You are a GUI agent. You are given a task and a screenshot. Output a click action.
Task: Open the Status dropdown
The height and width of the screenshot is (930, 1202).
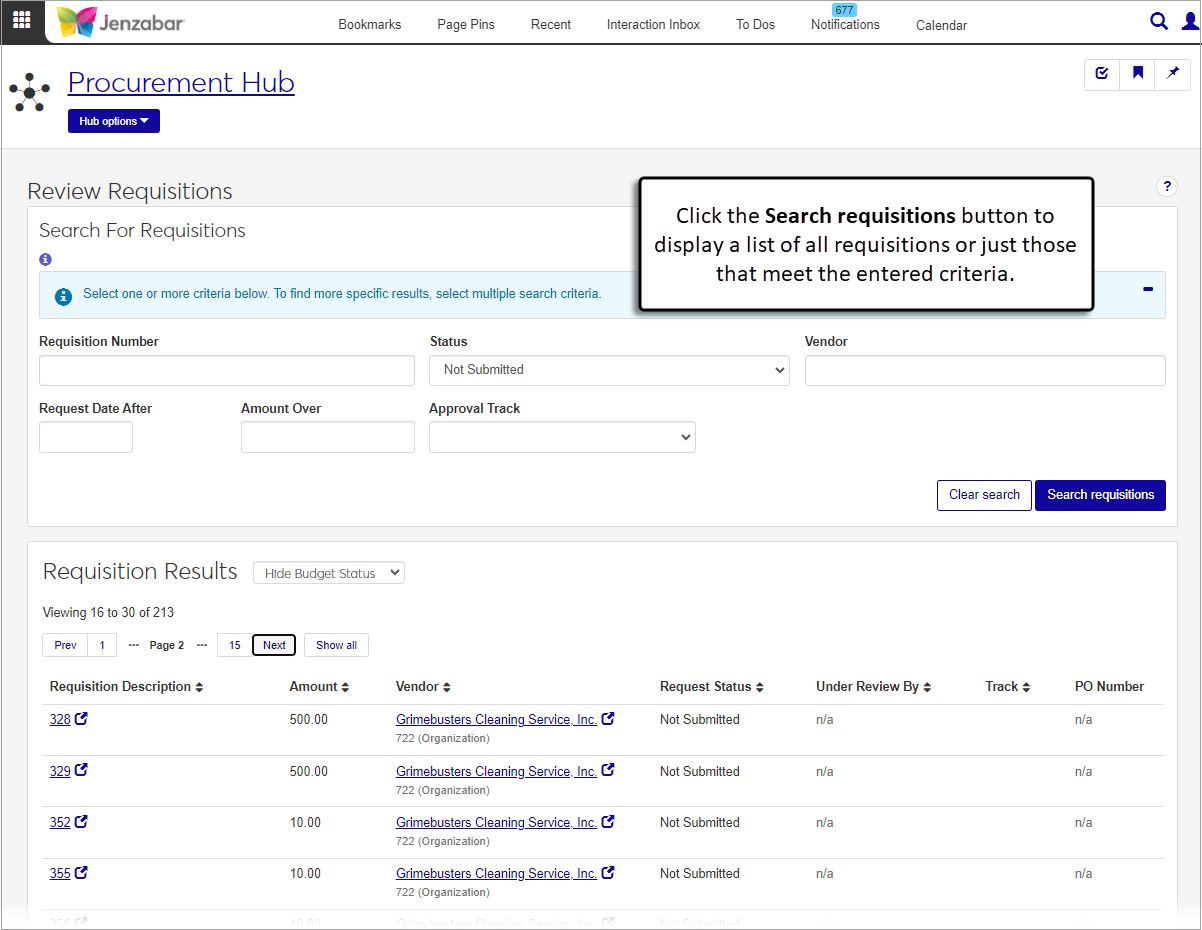[609, 370]
